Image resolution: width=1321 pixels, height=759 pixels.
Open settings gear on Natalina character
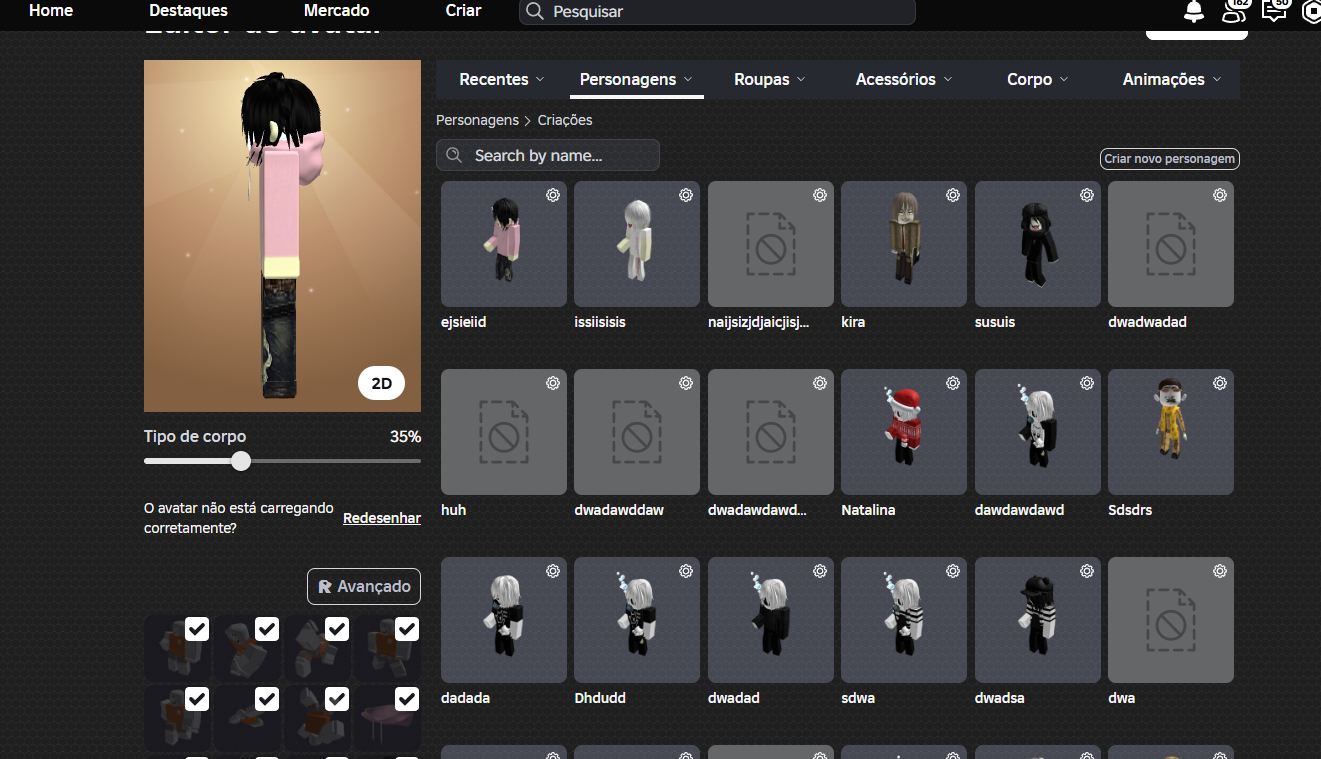point(953,383)
